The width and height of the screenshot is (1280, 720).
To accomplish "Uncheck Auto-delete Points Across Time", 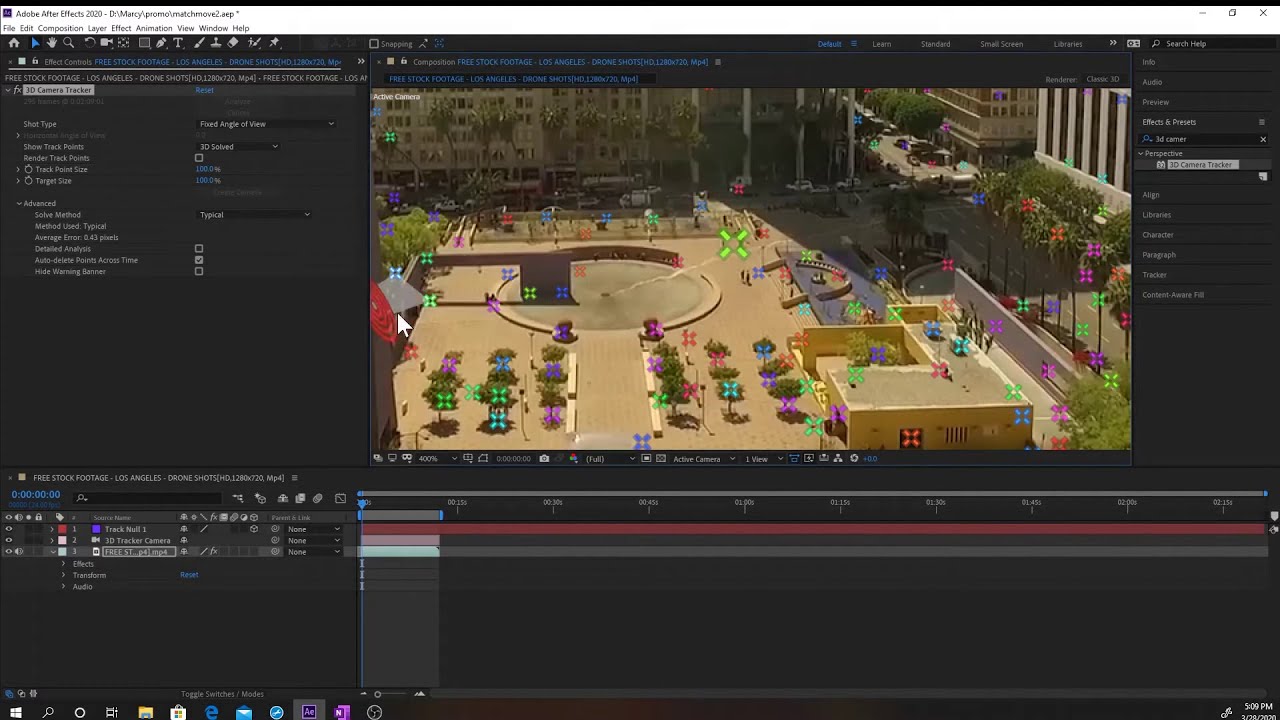I will pos(199,260).
